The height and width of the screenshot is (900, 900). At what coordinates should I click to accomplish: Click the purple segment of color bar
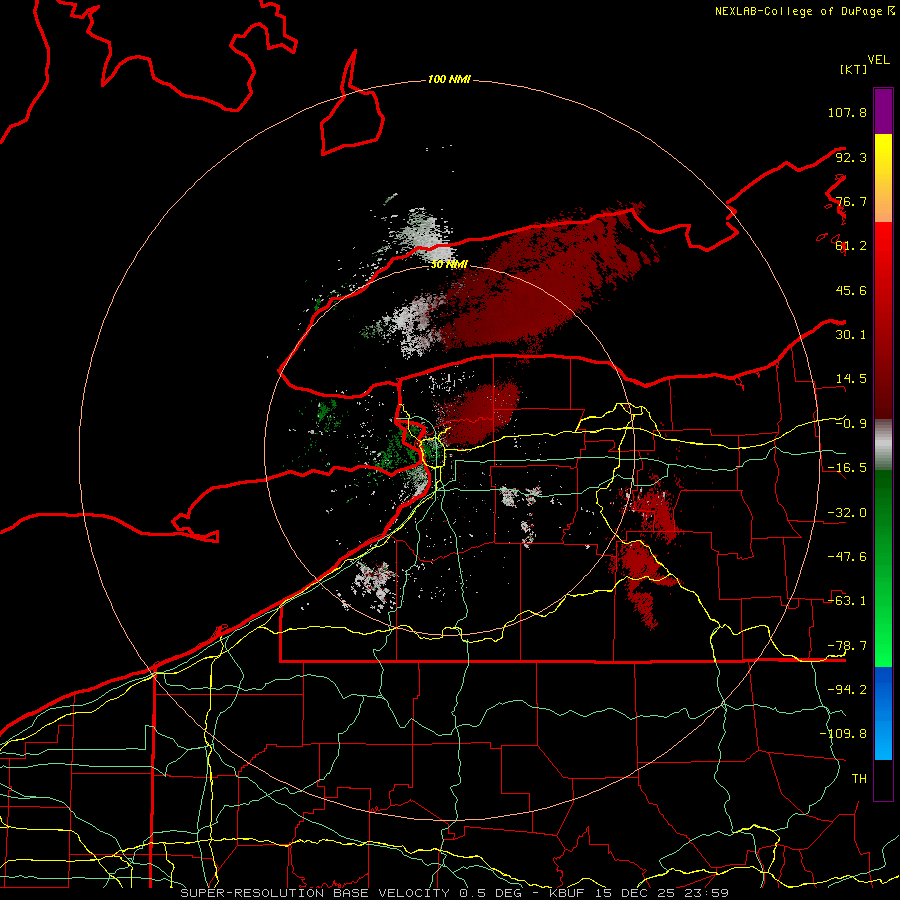(883, 111)
